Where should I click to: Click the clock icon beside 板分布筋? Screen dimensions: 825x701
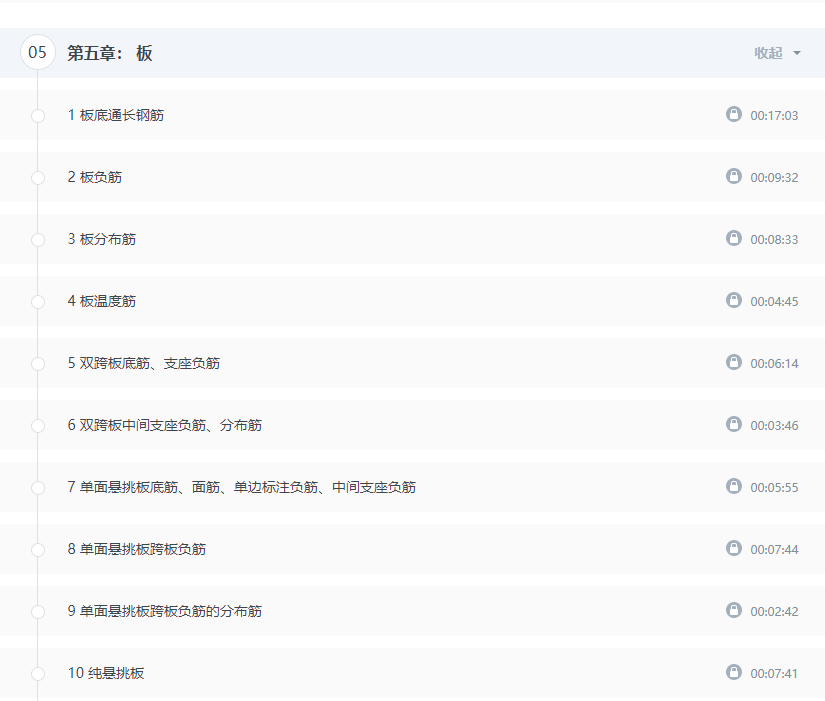(733, 238)
